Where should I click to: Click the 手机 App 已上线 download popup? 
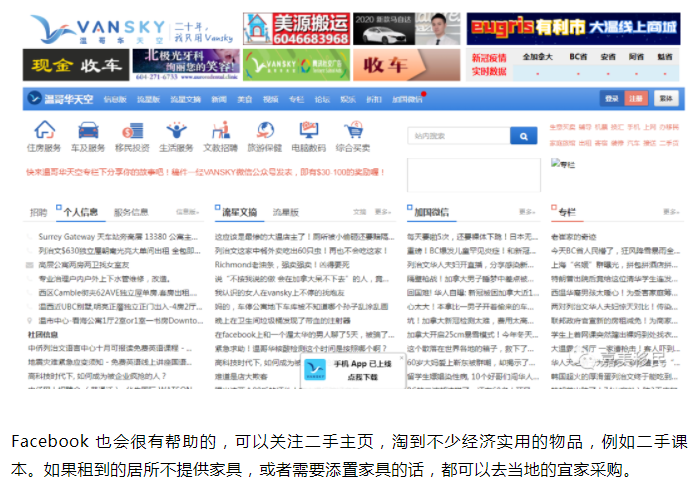(x=353, y=372)
